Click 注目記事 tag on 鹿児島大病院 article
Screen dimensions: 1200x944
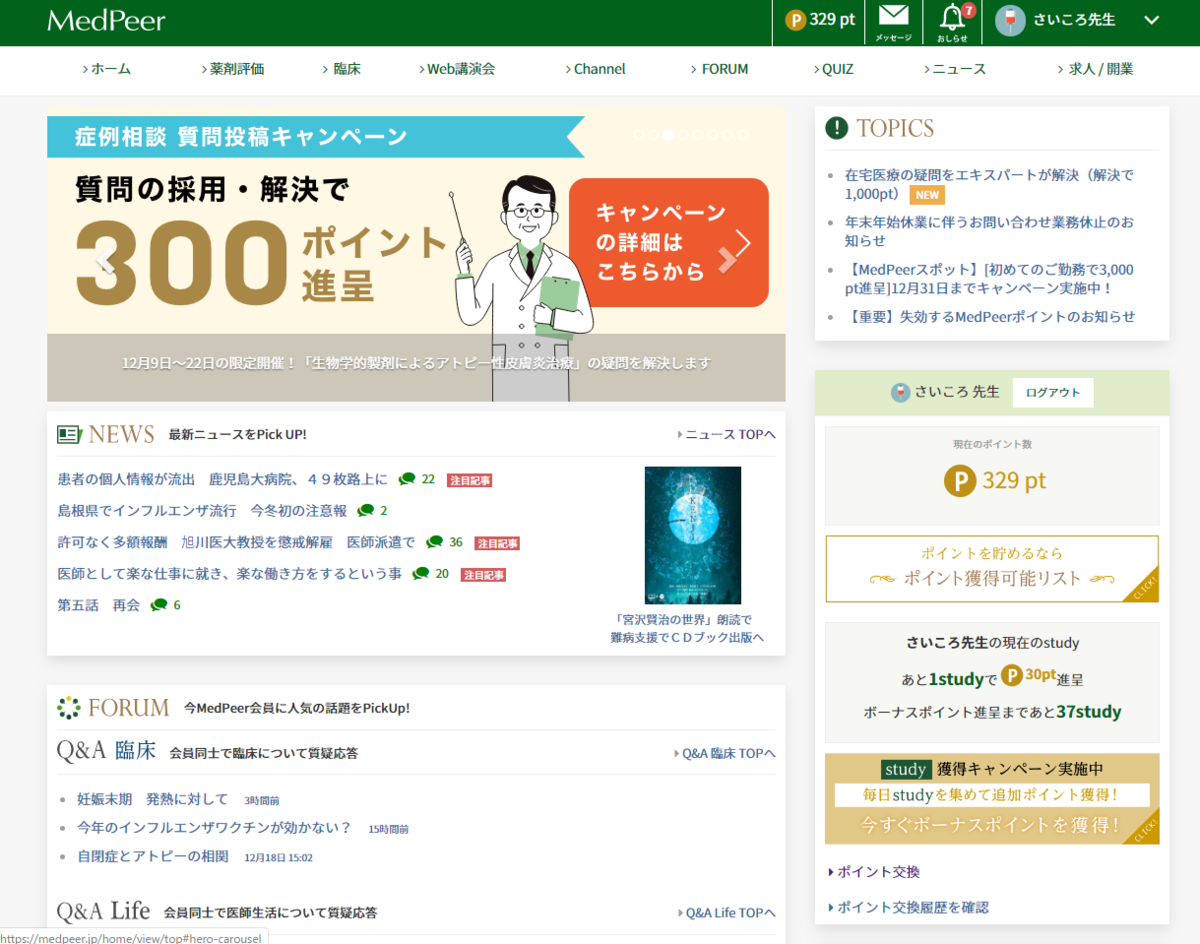click(x=469, y=480)
